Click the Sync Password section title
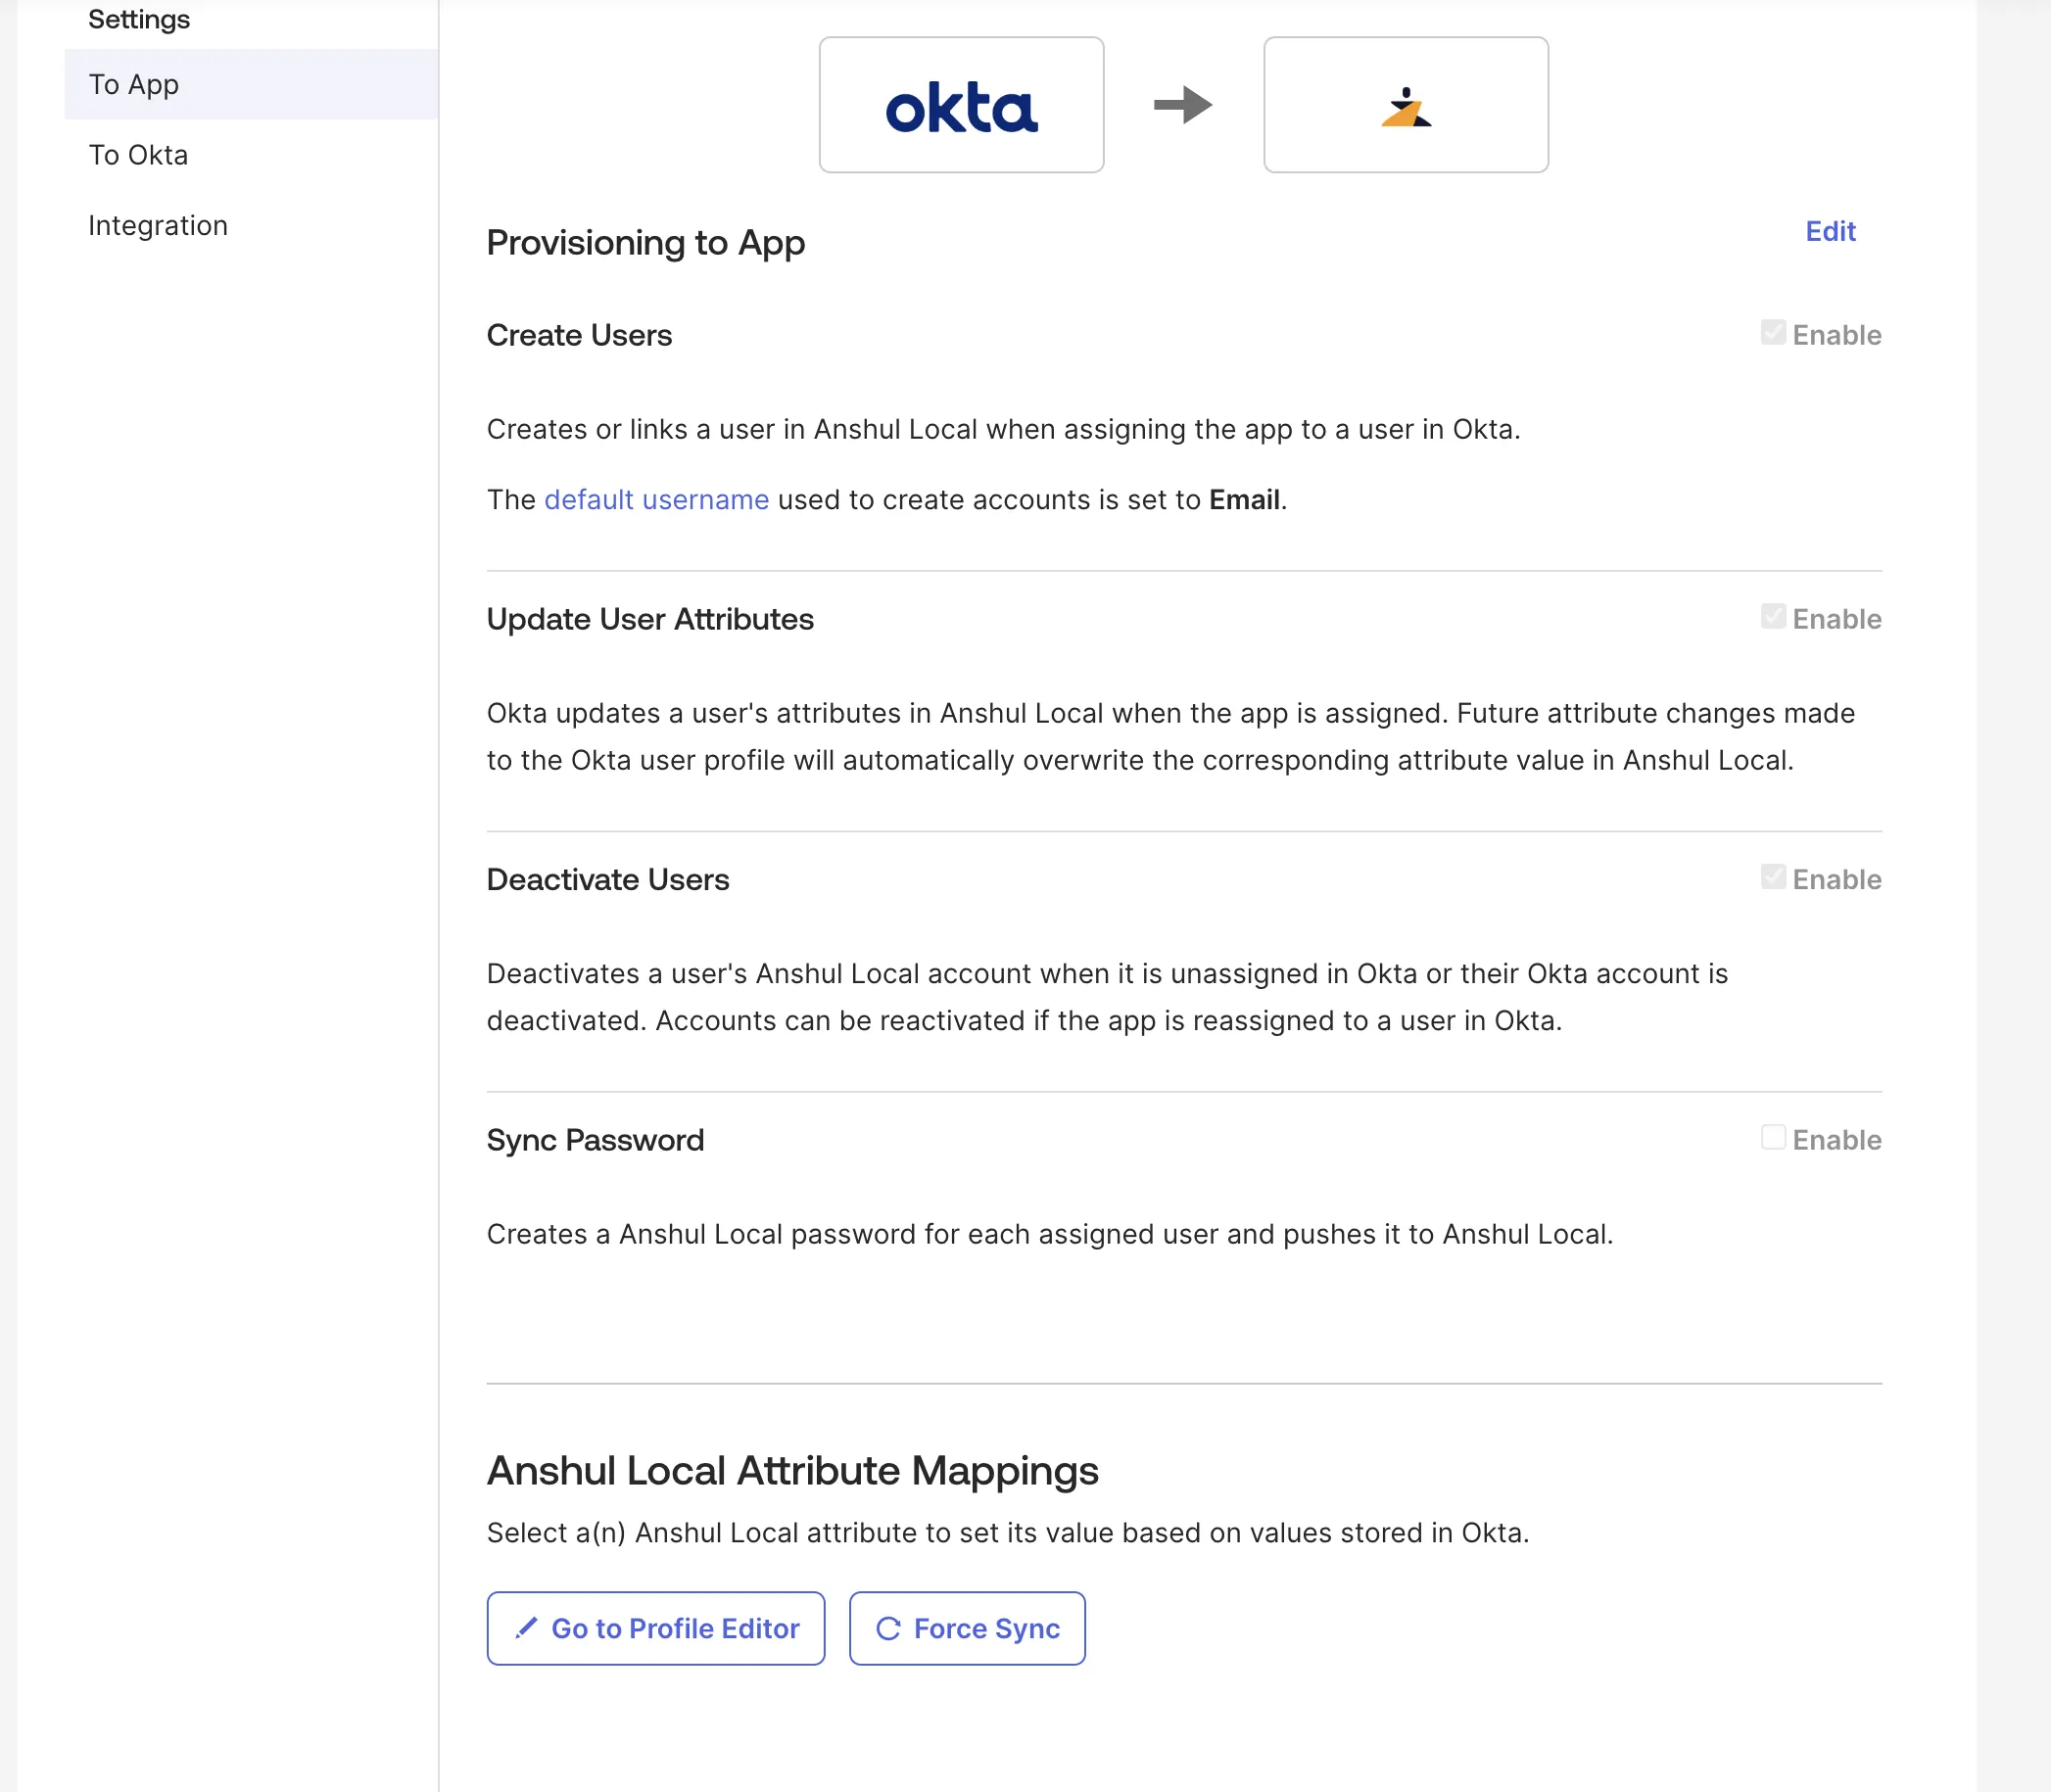 coord(595,1140)
